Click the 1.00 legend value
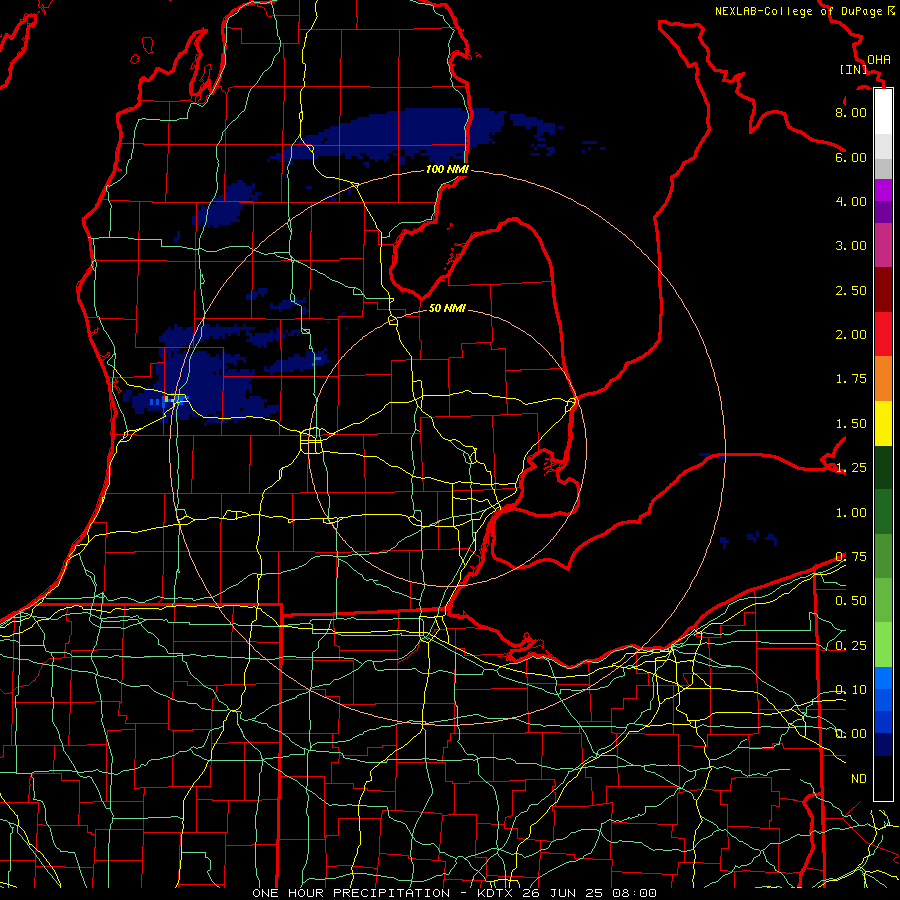 coord(851,513)
